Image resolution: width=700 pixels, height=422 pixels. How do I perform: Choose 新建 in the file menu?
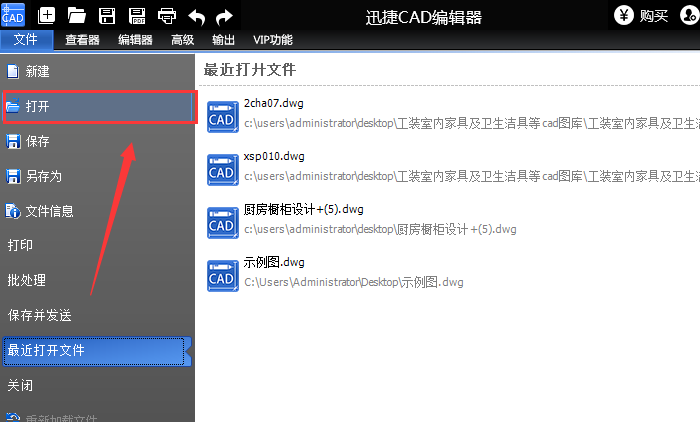click(97, 71)
